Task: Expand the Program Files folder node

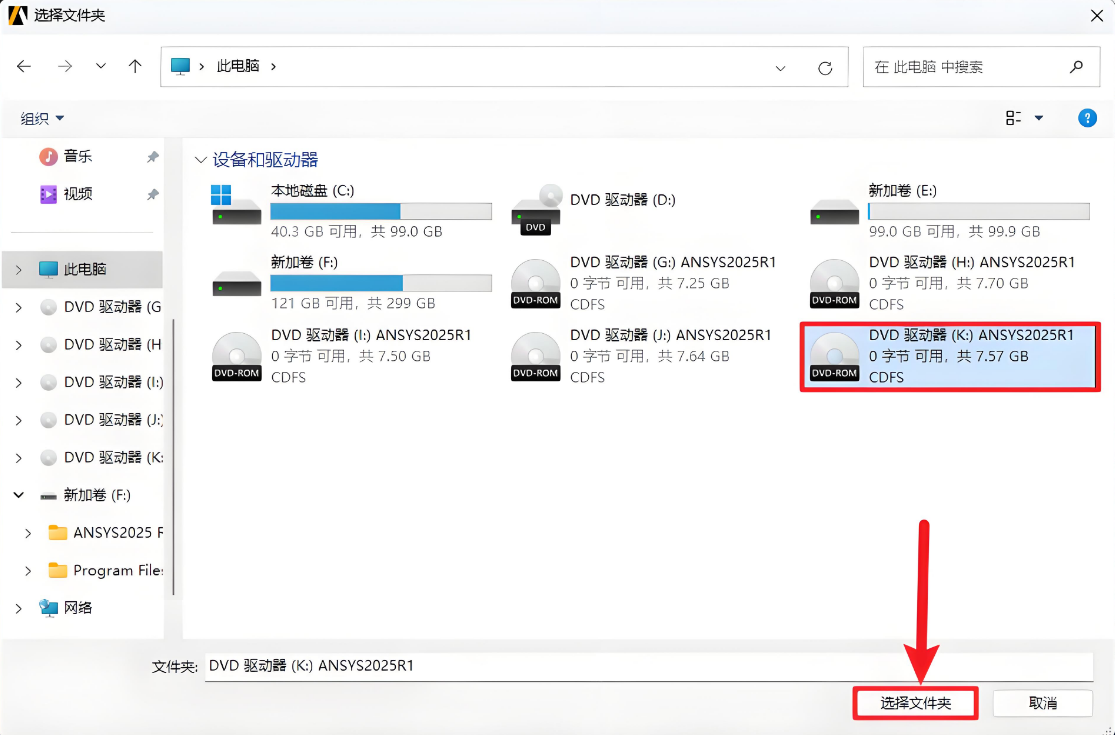Action: click(x=28, y=570)
